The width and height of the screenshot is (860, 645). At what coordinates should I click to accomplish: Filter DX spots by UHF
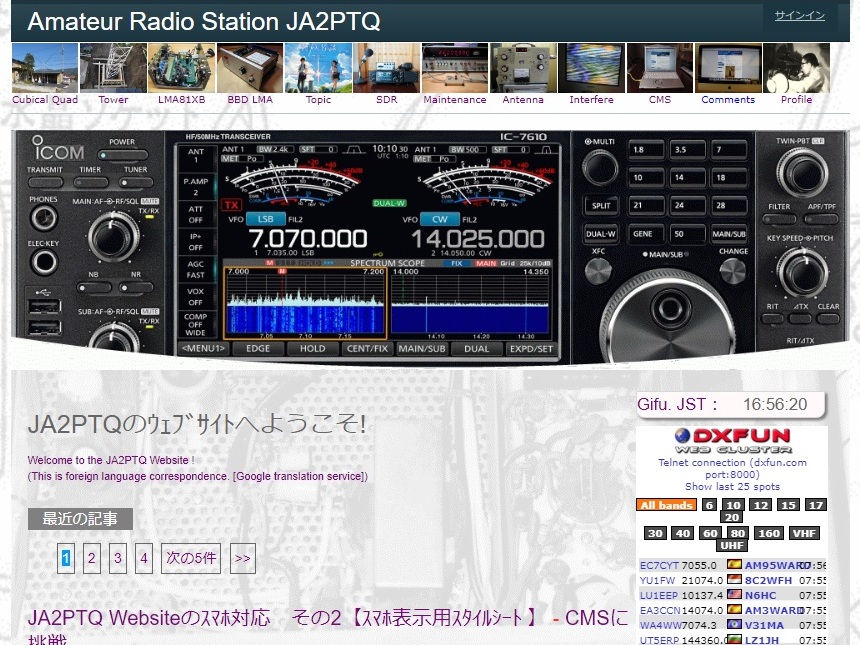click(x=732, y=546)
